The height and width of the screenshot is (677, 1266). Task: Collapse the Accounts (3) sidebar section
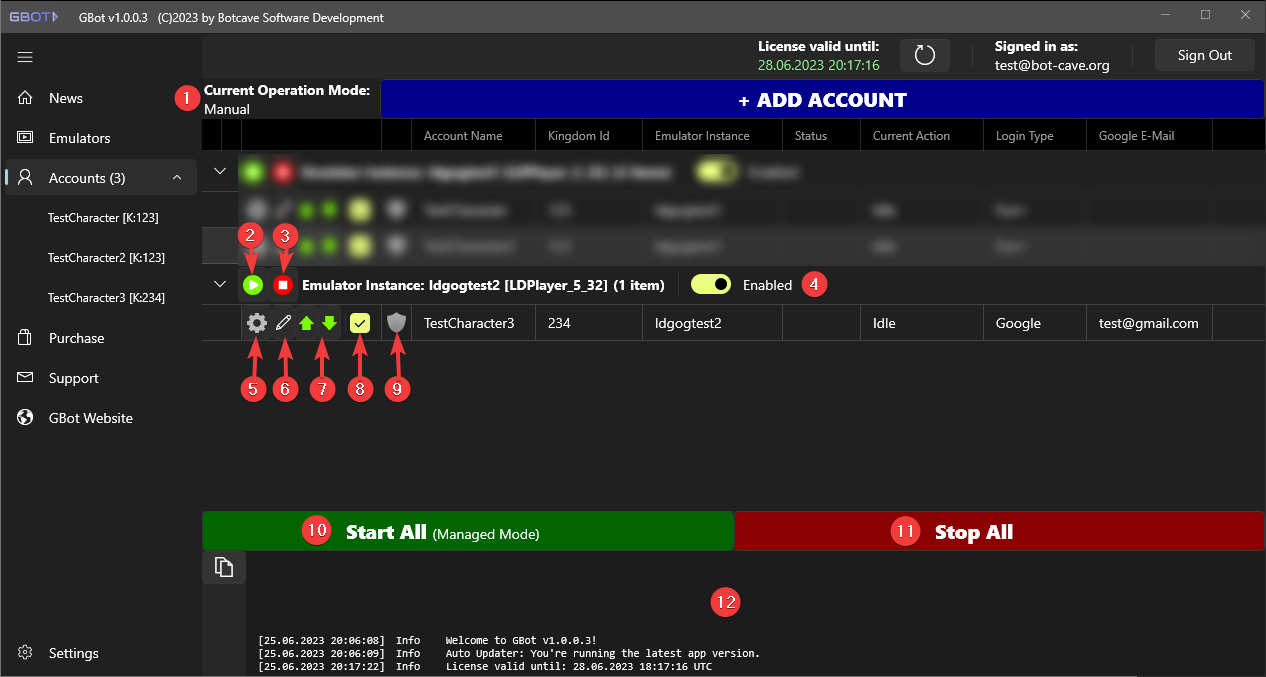point(177,178)
